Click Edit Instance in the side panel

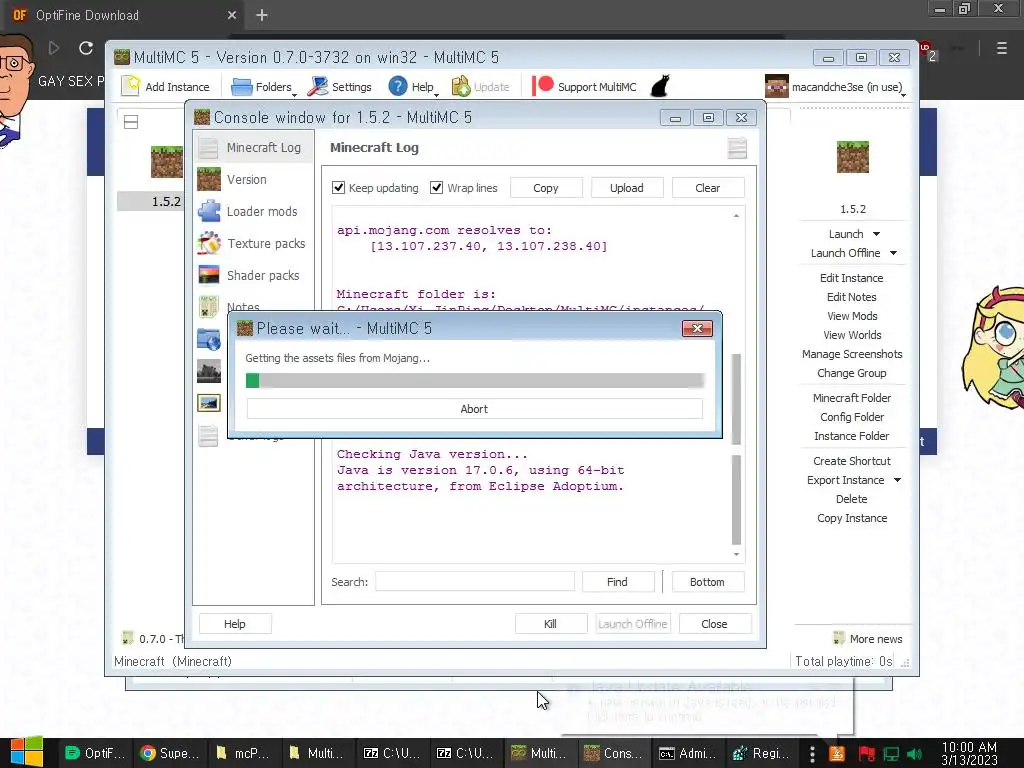[x=851, y=278]
